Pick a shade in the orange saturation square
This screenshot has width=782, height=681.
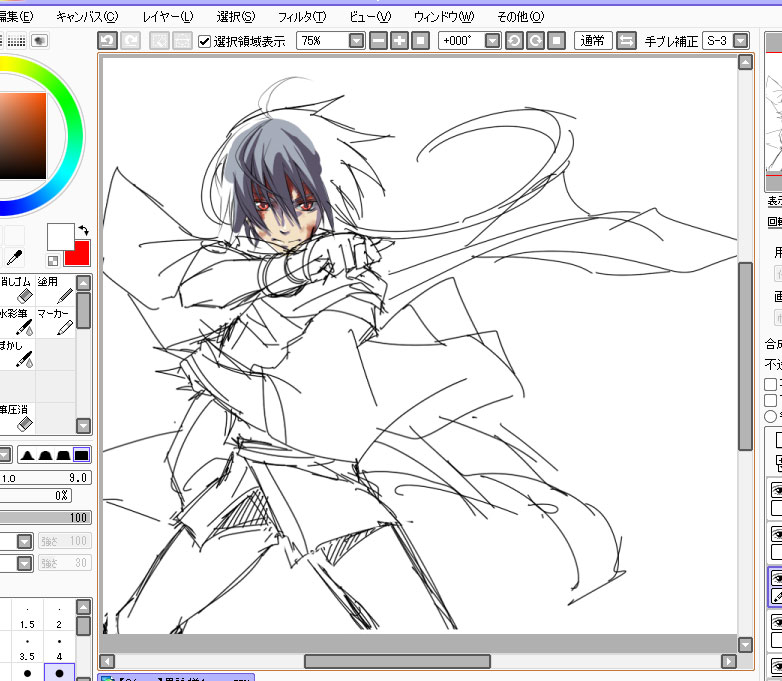pyautogui.click(x=22, y=136)
